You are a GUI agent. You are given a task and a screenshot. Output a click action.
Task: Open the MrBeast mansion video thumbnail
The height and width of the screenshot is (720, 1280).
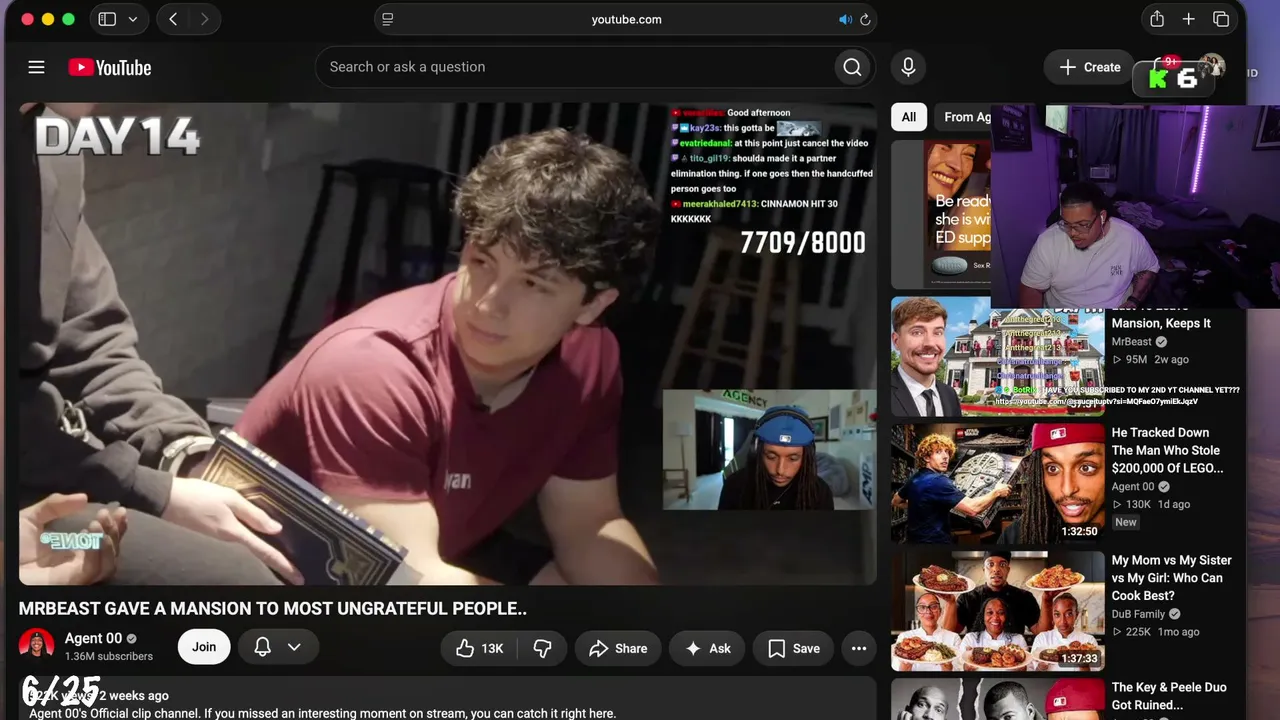(x=998, y=356)
